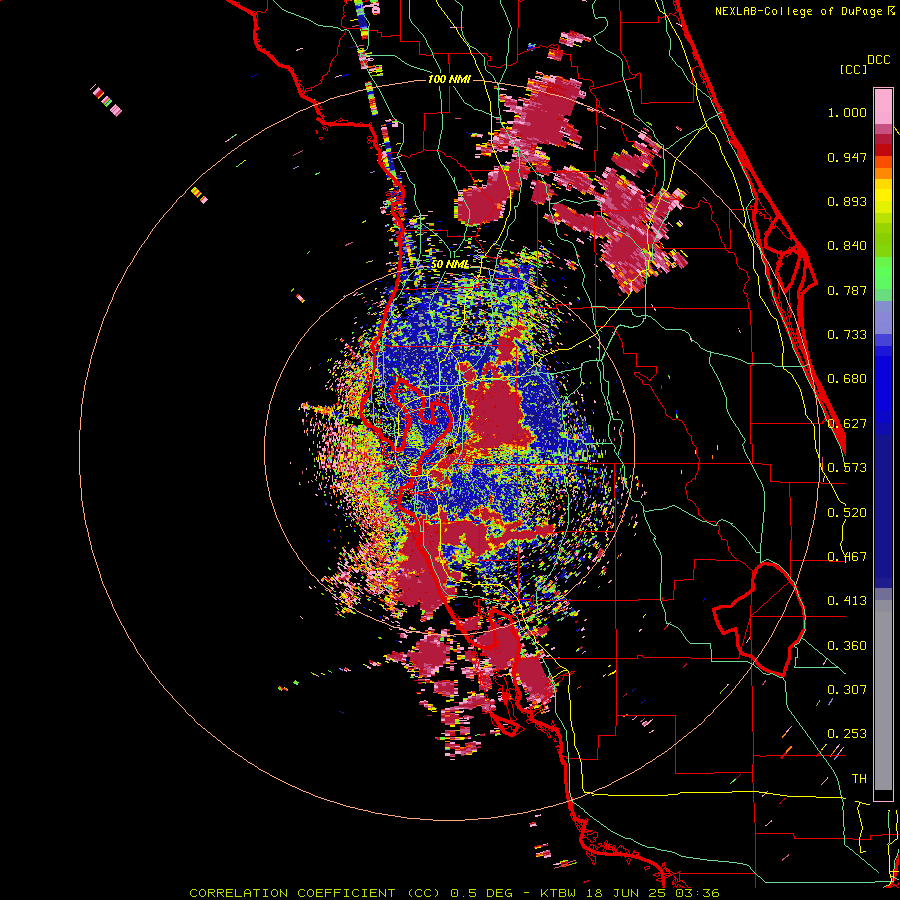Screen dimensions: 900x900
Task: Click the Correlation Coefficient caption at bottom
Action: [454, 893]
